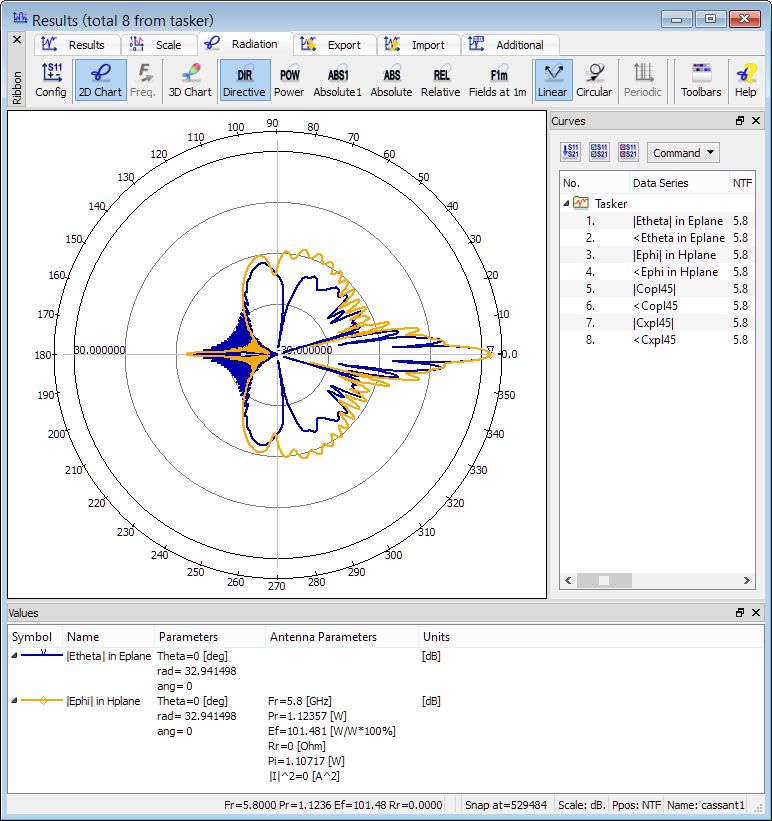772x821 pixels.
Task: Choose the Absolute1 radiation mode icon
Action: tap(338, 80)
